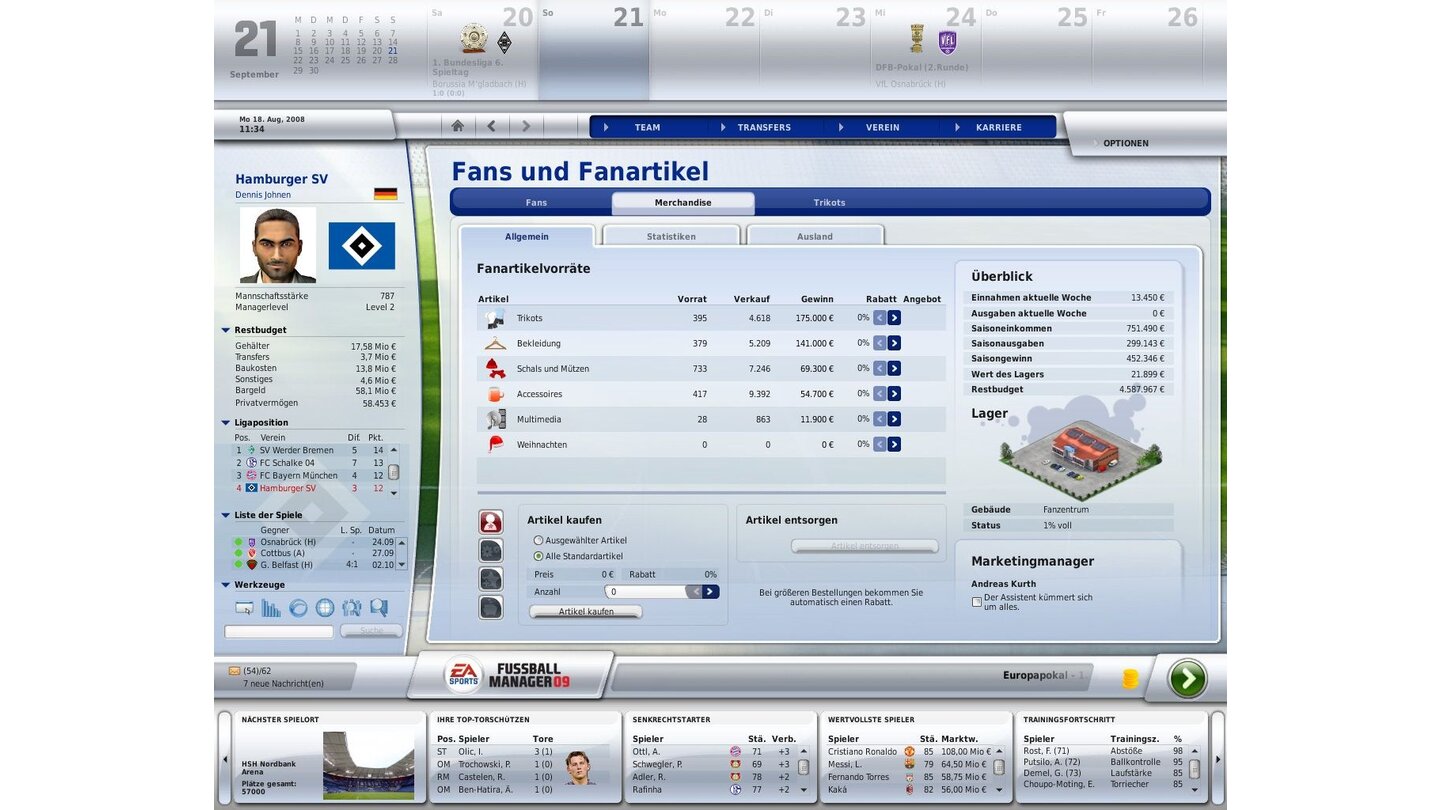Open the Statistiken sub-tab

[671, 236]
